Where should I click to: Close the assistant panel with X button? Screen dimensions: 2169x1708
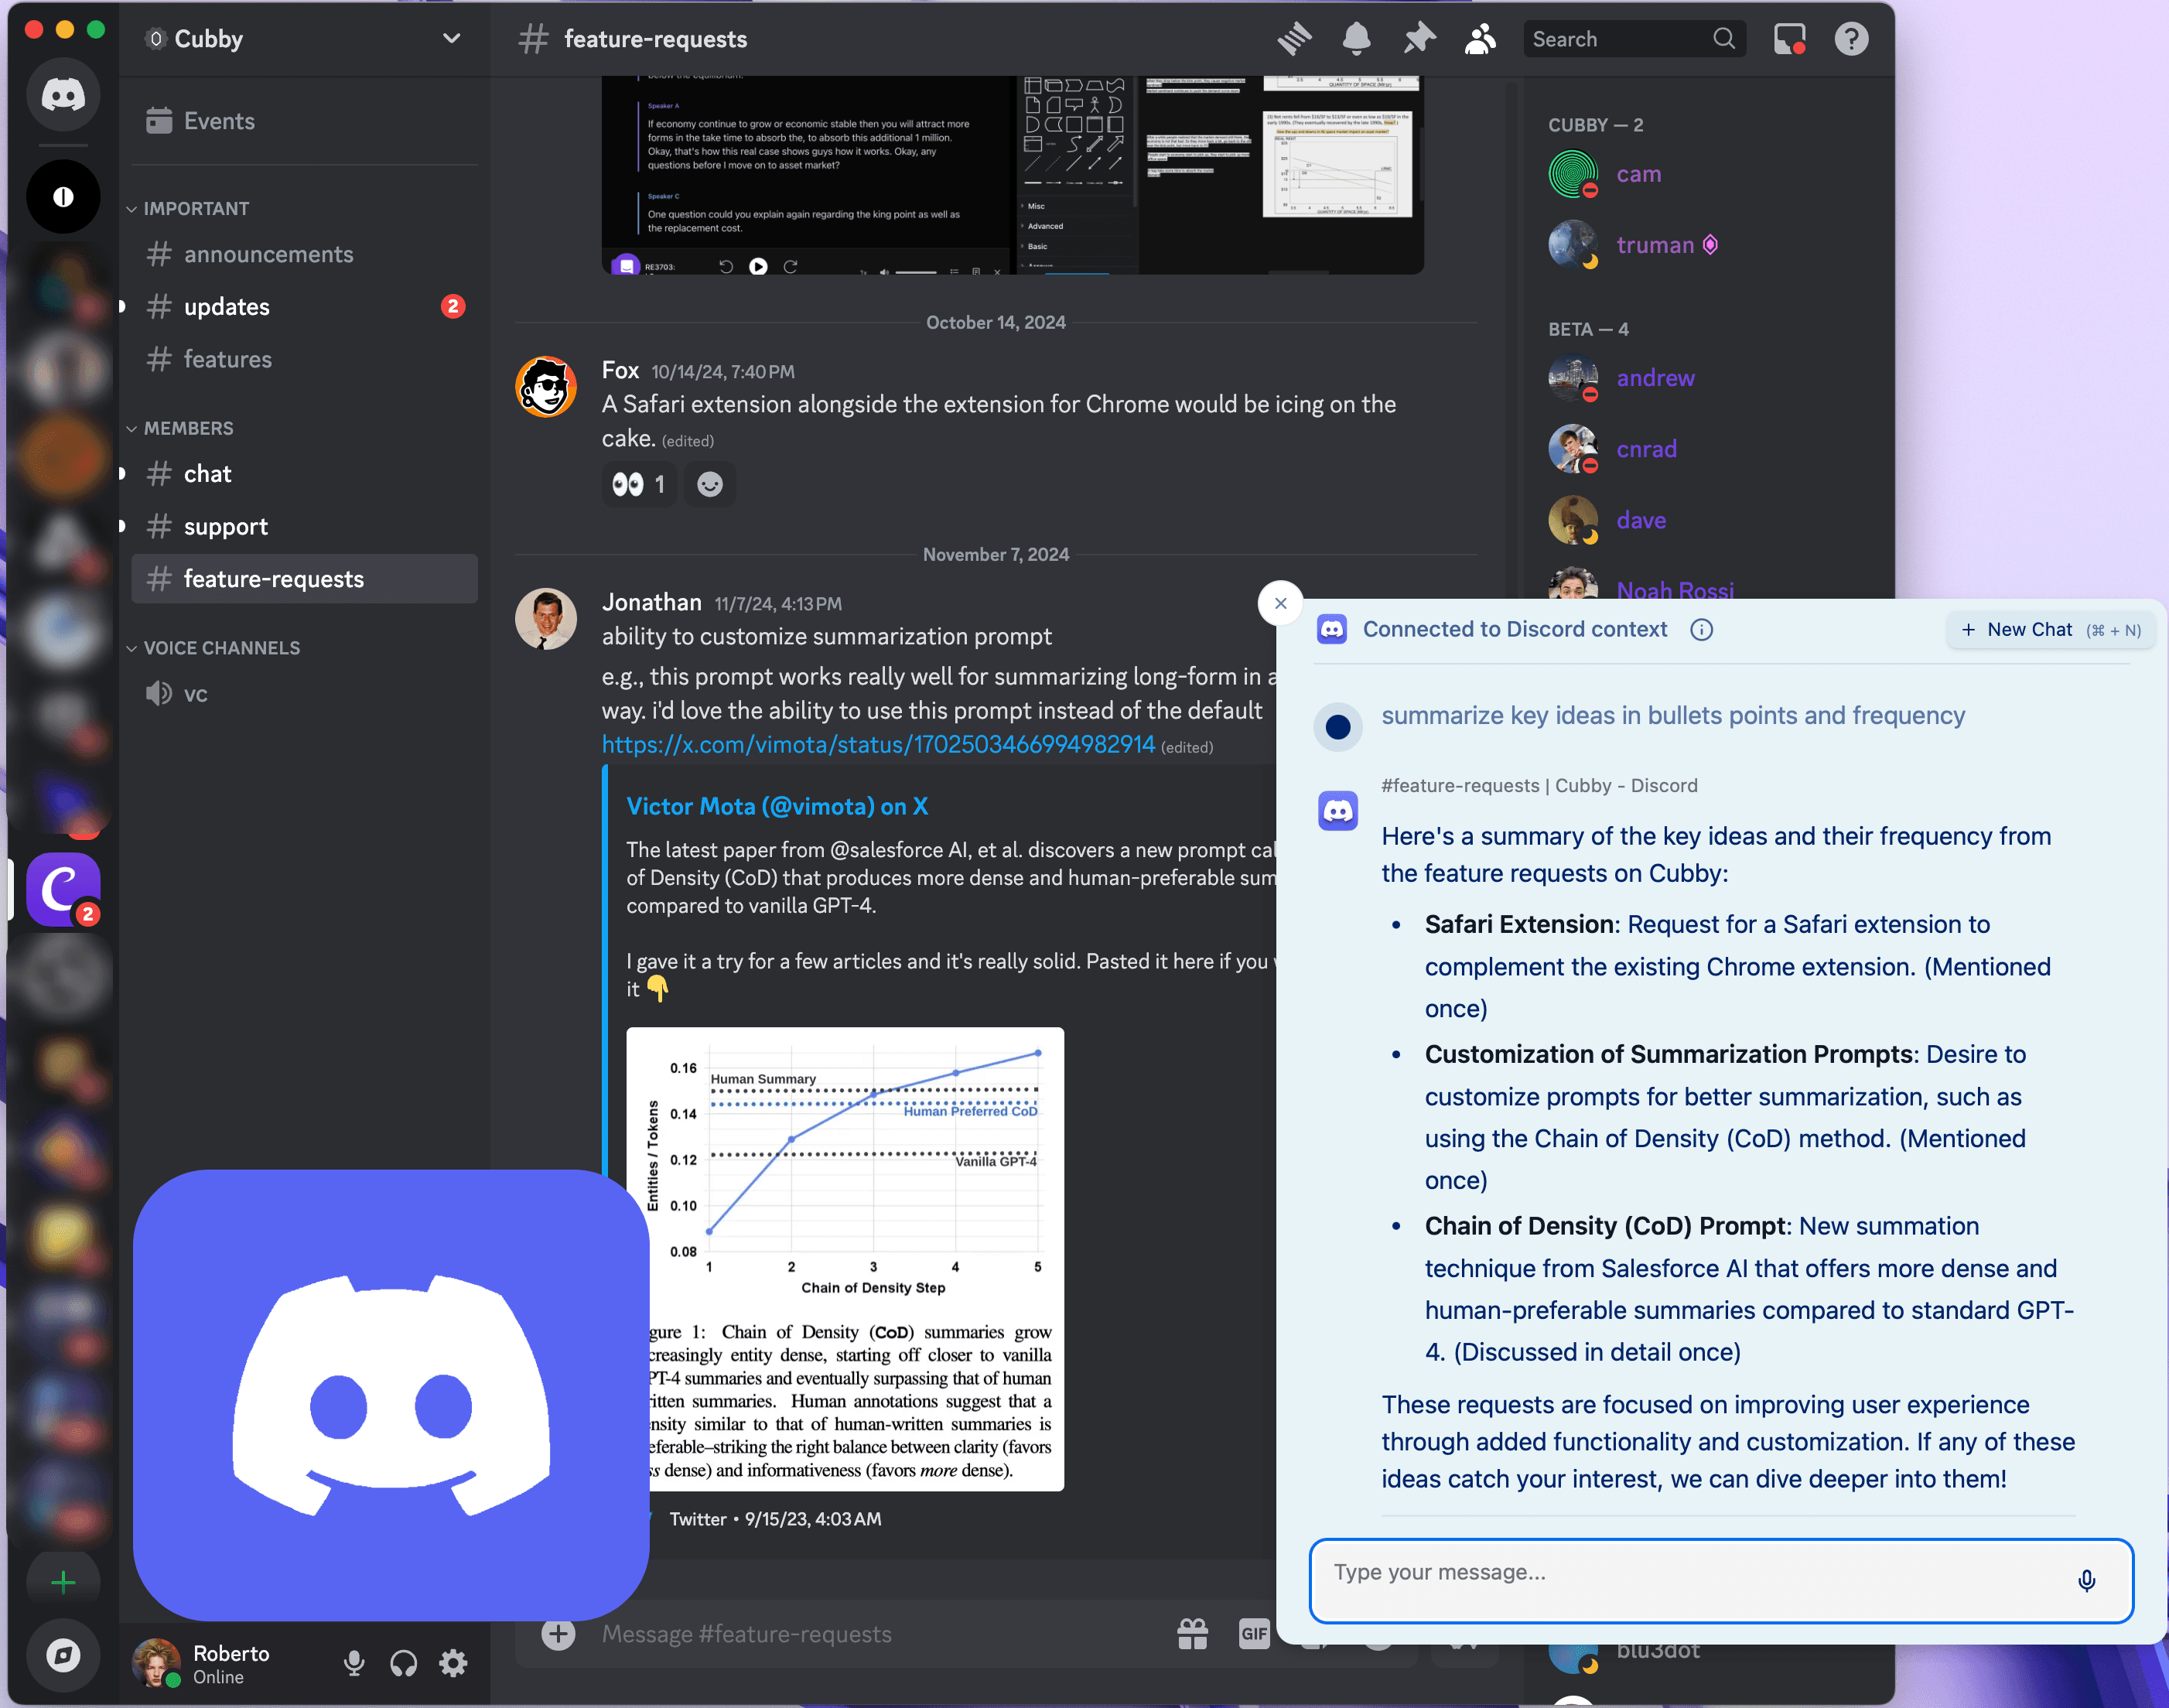(x=1280, y=603)
